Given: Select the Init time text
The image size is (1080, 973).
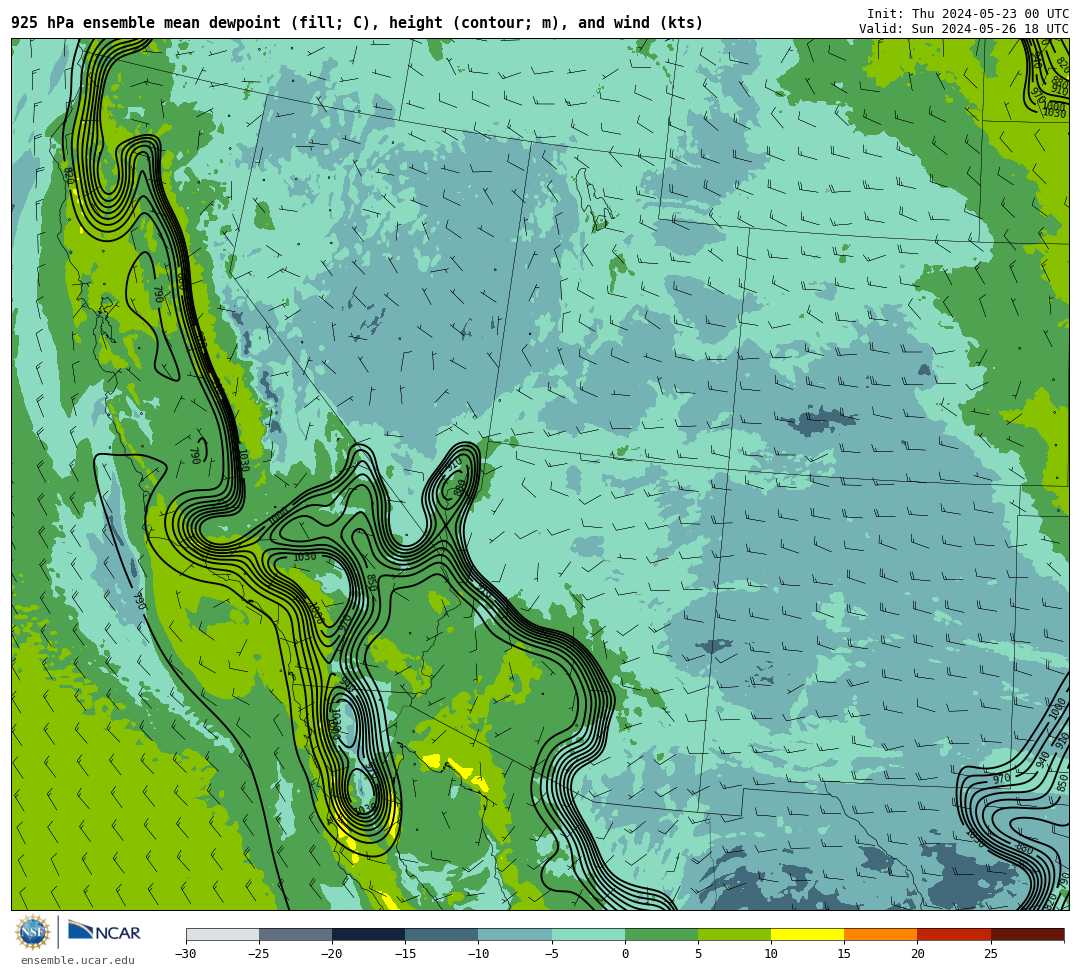Looking at the screenshot, I should pos(968,14).
